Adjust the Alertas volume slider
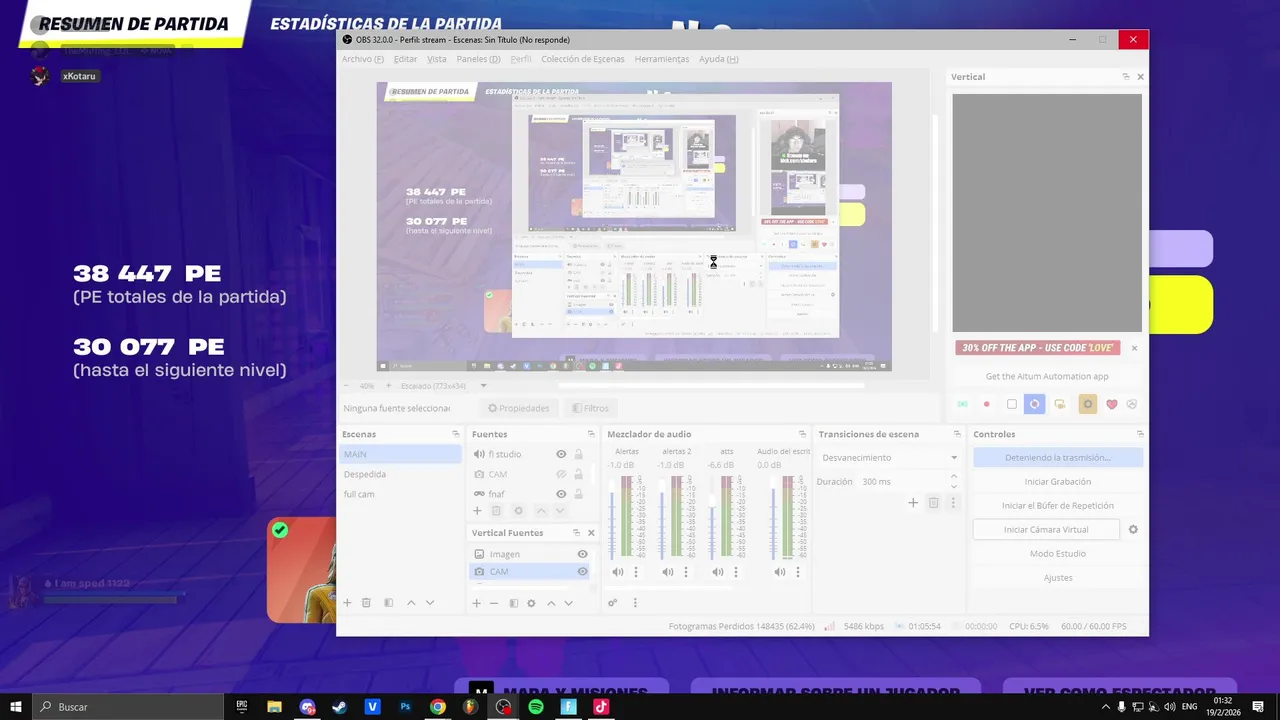The width and height of the screenshot is (1280, 720). click(x=613, y=517)
